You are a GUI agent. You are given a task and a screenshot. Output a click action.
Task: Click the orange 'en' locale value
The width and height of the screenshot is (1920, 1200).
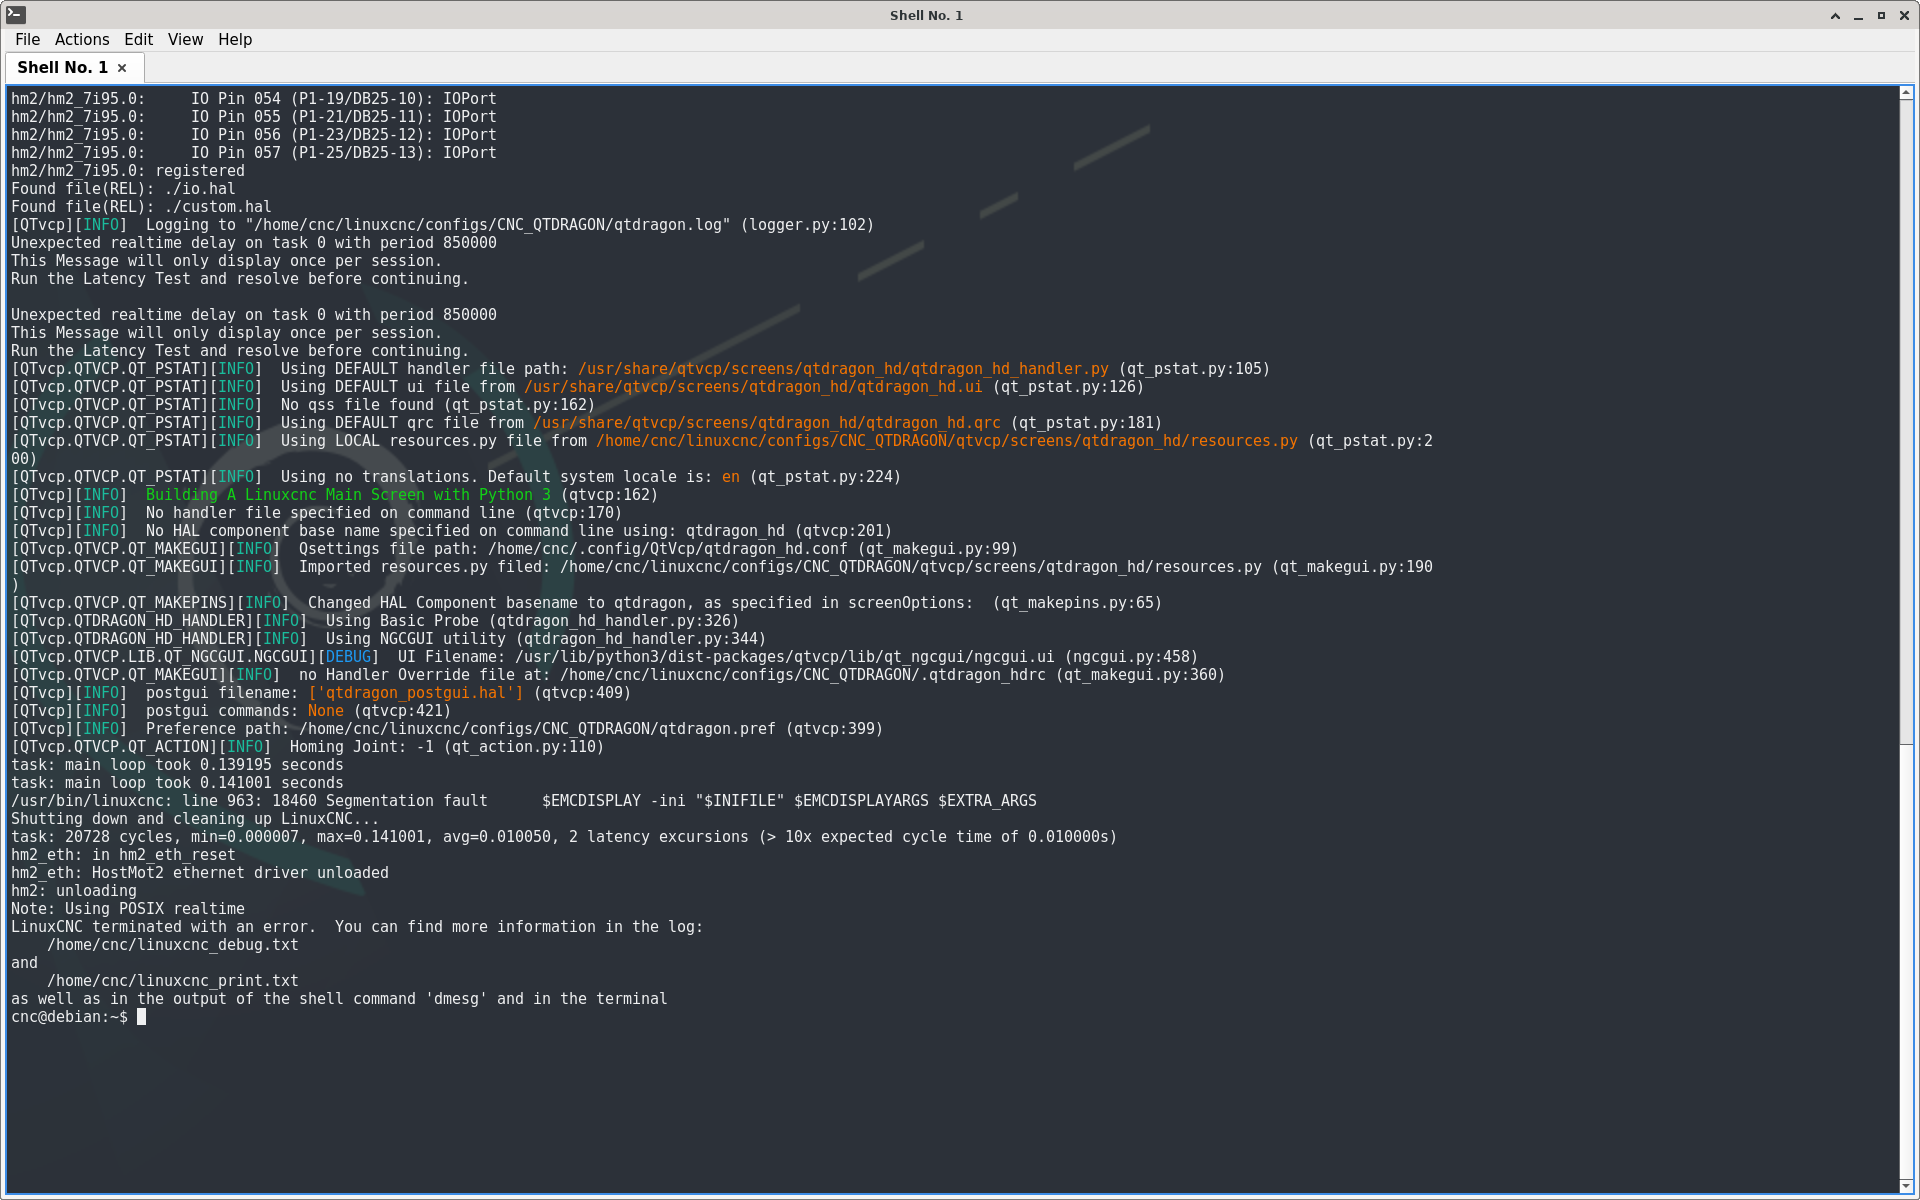click(731, 477)
